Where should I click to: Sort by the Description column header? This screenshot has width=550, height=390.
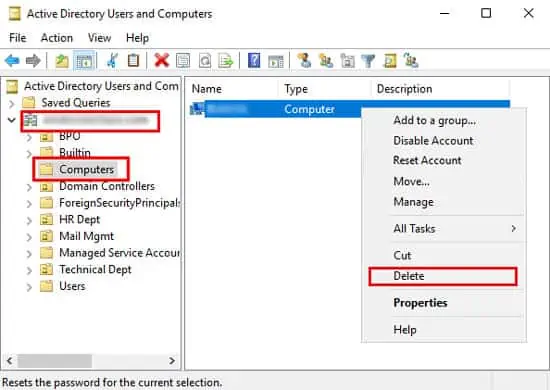point(440,89)
